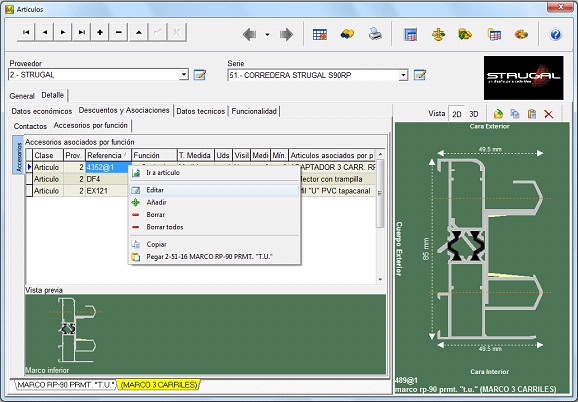Jump to last record button
Screen dimensions: 578x402
click(82, 32)
